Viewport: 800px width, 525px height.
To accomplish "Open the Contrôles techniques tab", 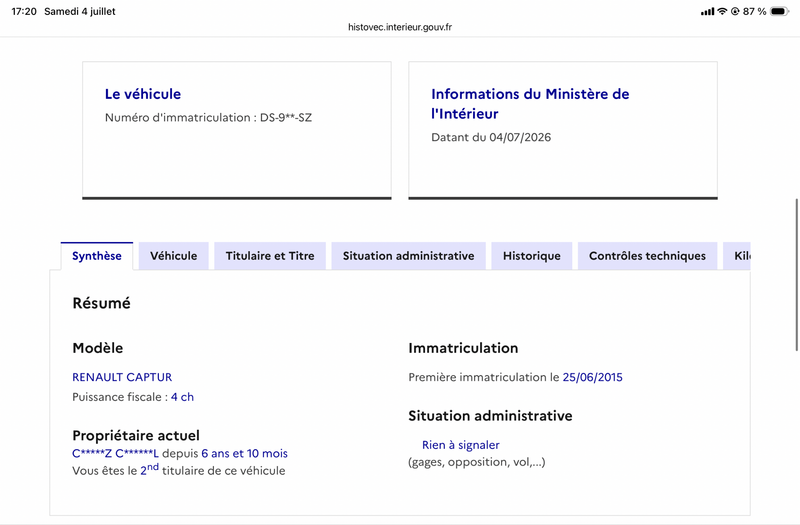I will tap(647, 256).
